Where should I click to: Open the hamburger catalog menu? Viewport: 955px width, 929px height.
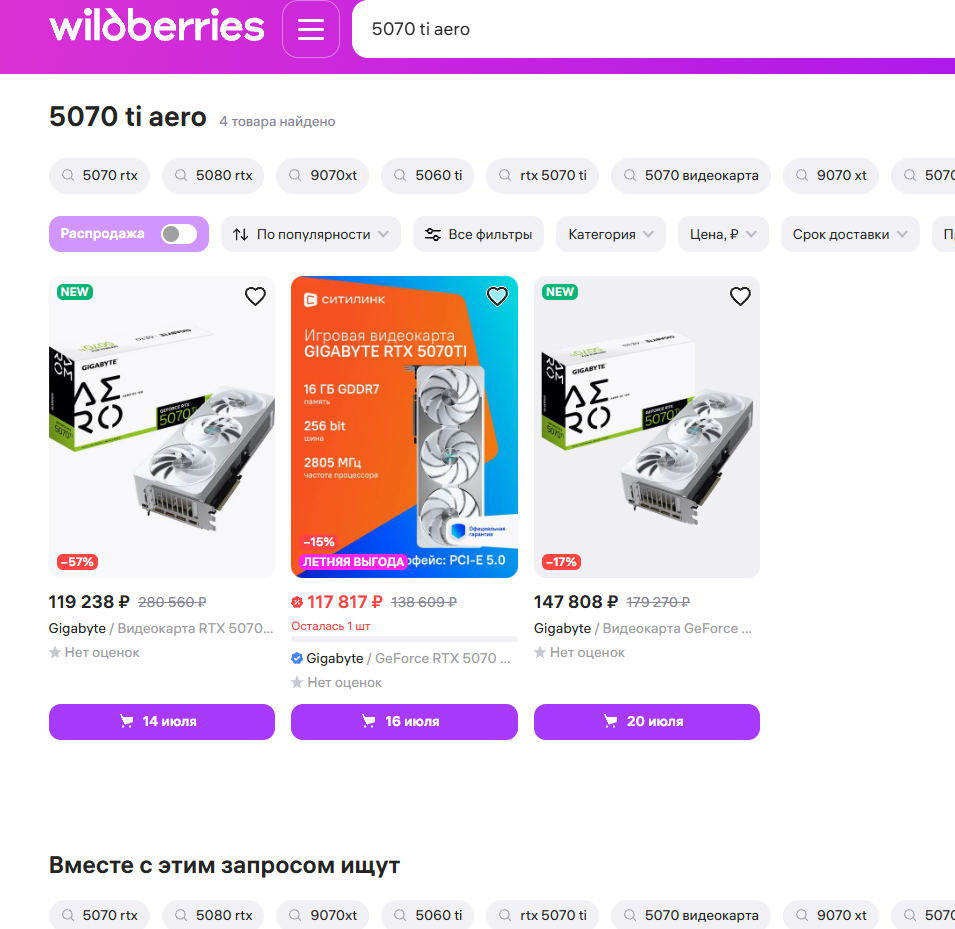pyautogui.click(x=311, y=29)
